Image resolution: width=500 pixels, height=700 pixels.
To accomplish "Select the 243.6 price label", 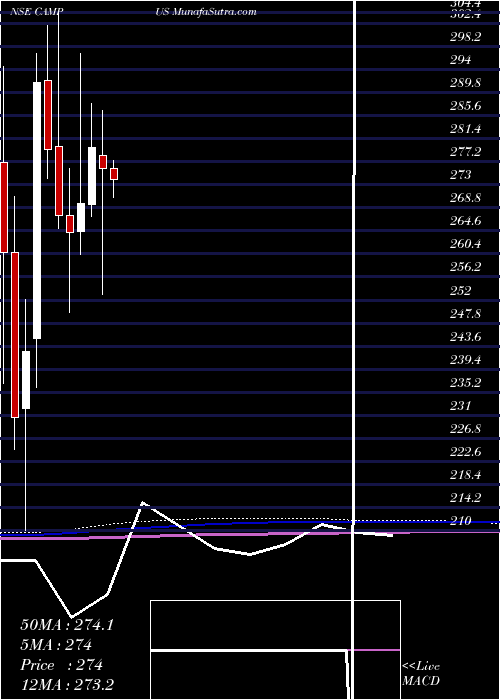I will tap(465, 337).
